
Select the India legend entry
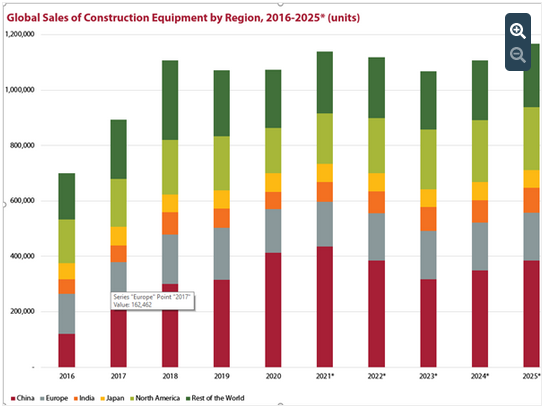point(84,398)
